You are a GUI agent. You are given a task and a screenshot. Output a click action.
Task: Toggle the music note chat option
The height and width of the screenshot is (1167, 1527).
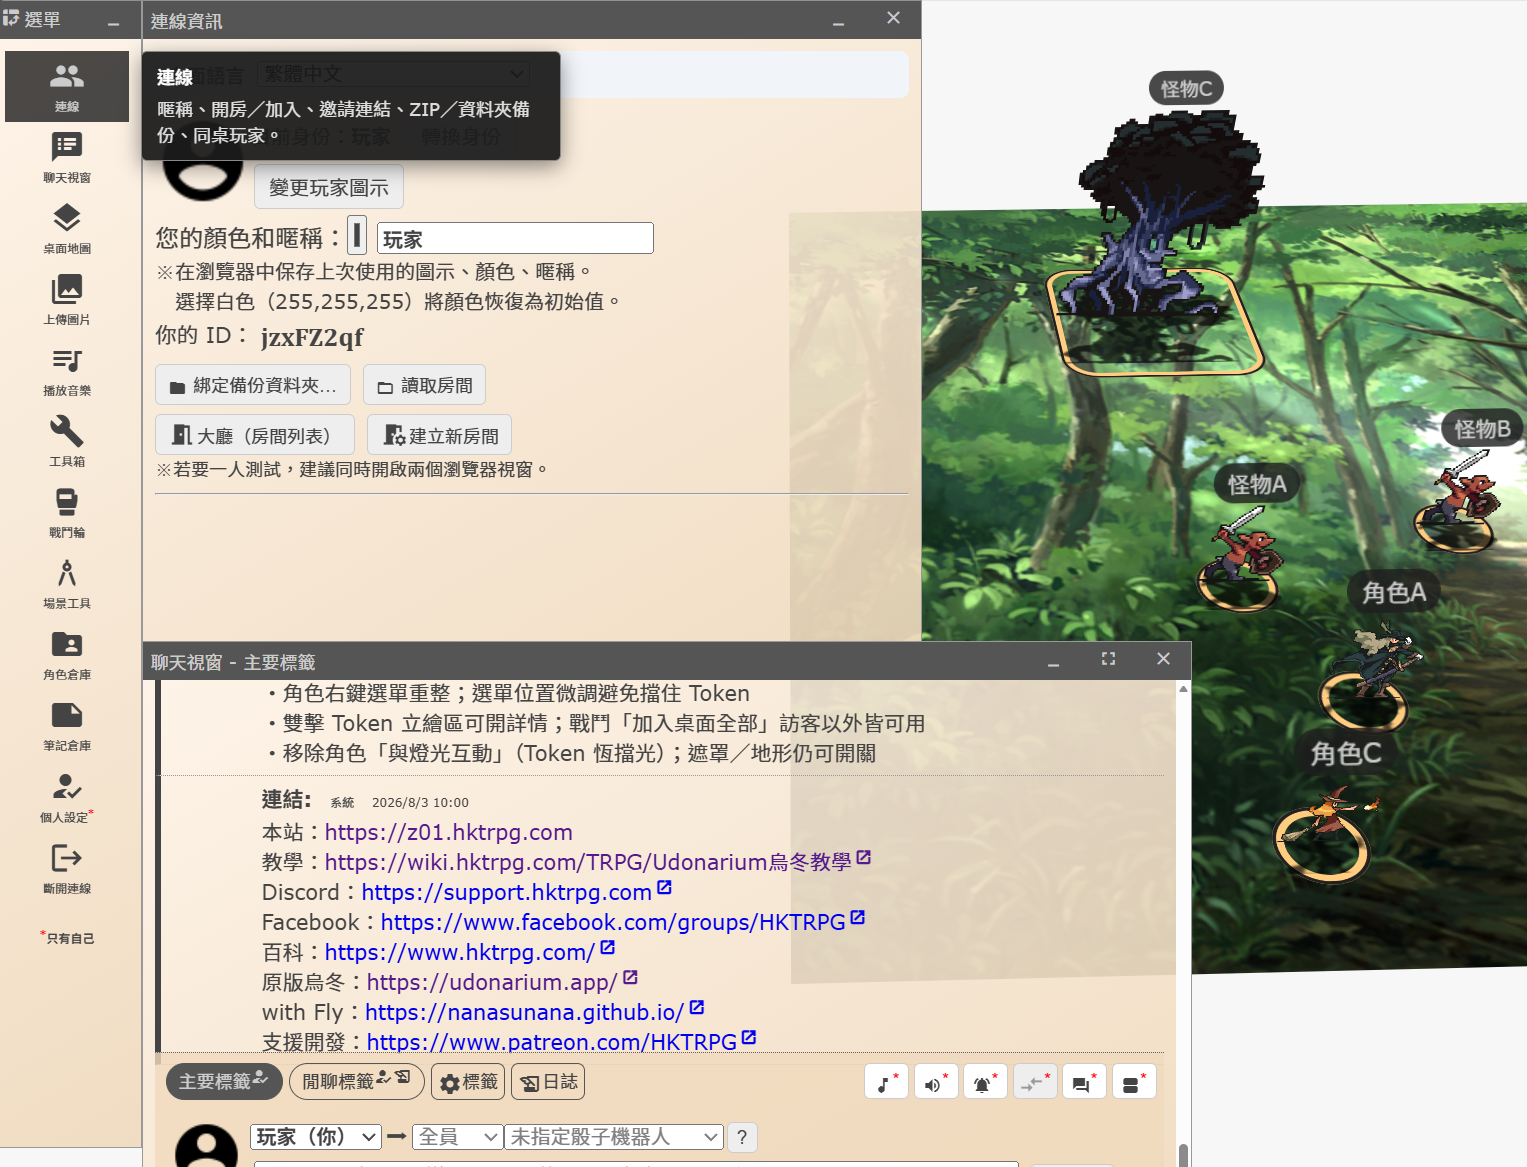click(886, 1082)
